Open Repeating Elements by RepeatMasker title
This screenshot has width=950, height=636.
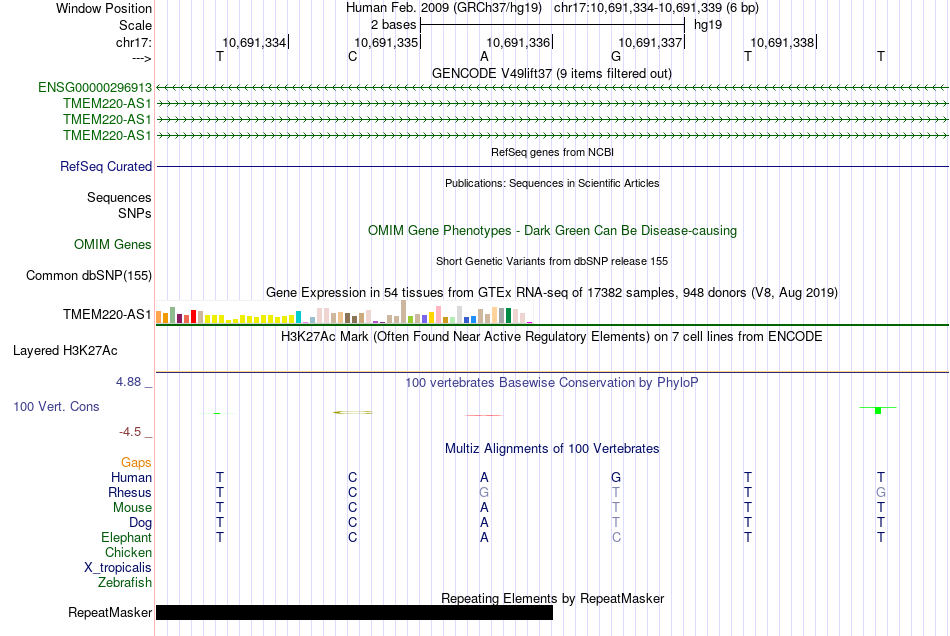(552, 598)
